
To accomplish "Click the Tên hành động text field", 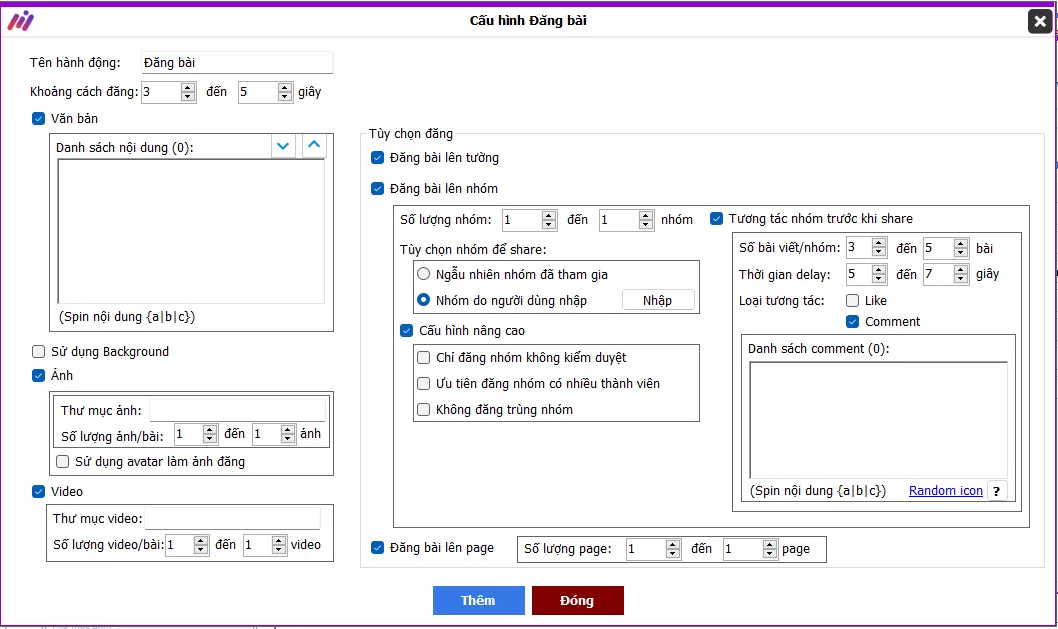I will click(x=236, y=63).
